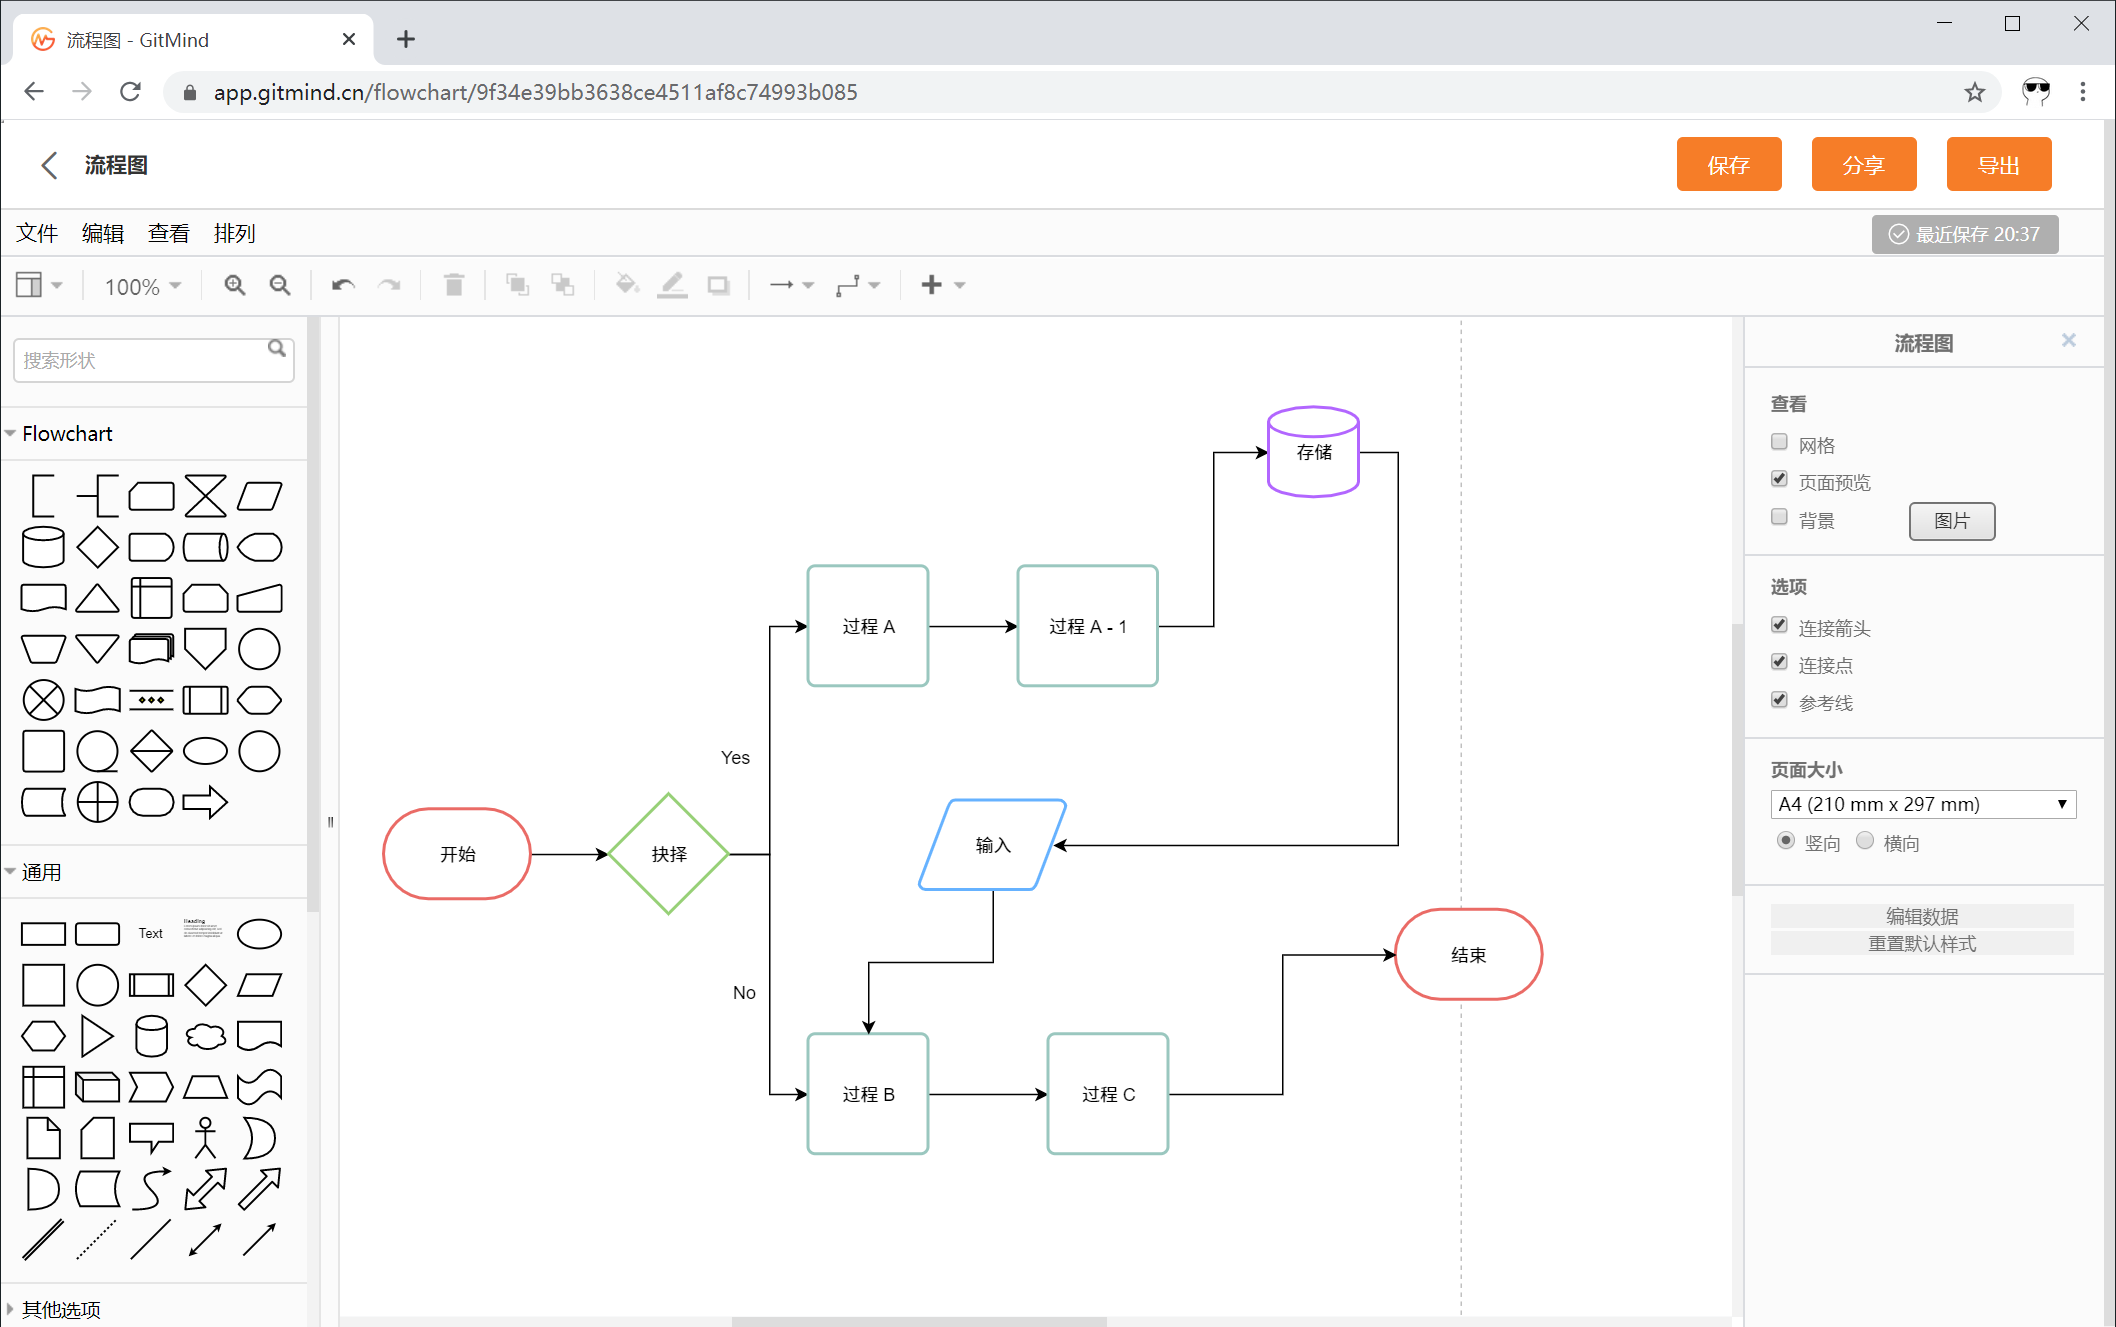Image resolution: width=2116 pixels, height=1327 pixels.
Task: Click the orange 导出 export button
Action: [x=1998, y=165]
